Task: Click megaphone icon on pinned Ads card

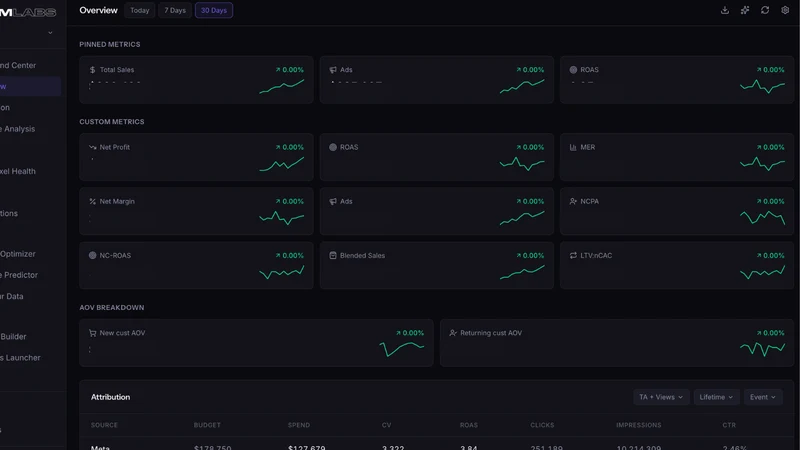Action: click(x=333, y=70)
